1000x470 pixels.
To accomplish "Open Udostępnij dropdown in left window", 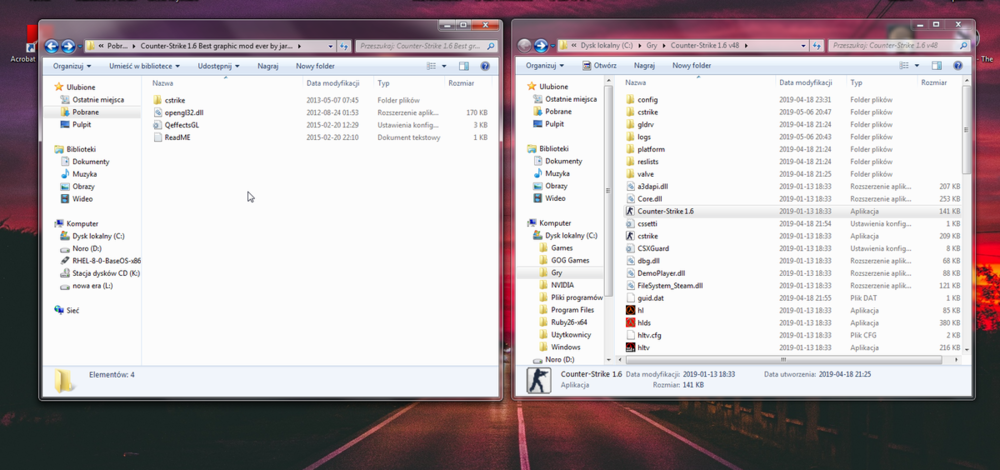I will pyautogui.click(x=219, y=66).
